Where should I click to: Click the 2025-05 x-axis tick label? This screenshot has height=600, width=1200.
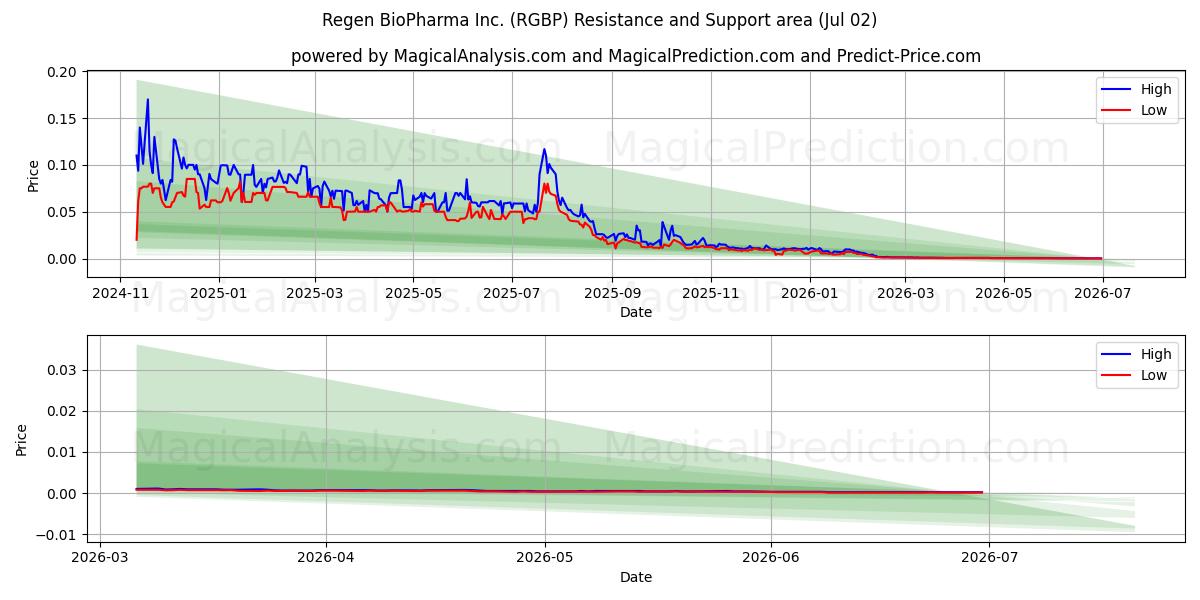(413, 294)
